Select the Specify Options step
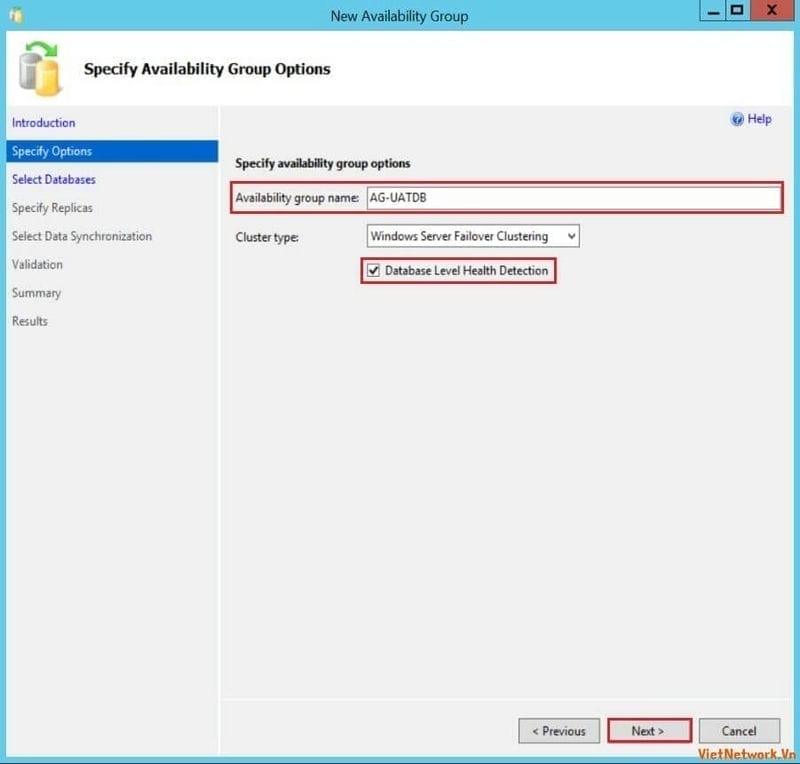Image resolution: width=800 pixels, height=764 pixels. [52, 151]
